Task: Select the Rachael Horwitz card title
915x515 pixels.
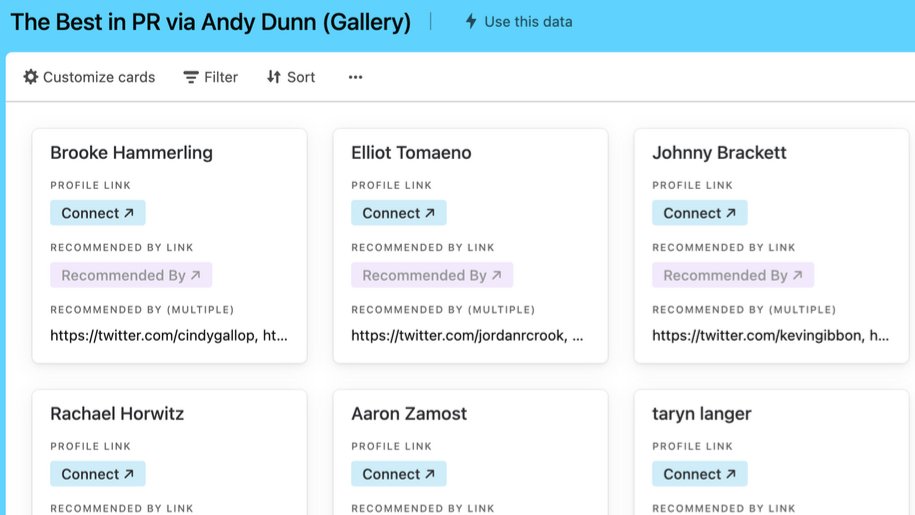Action: pyautogui.click(x=117, y=414)
